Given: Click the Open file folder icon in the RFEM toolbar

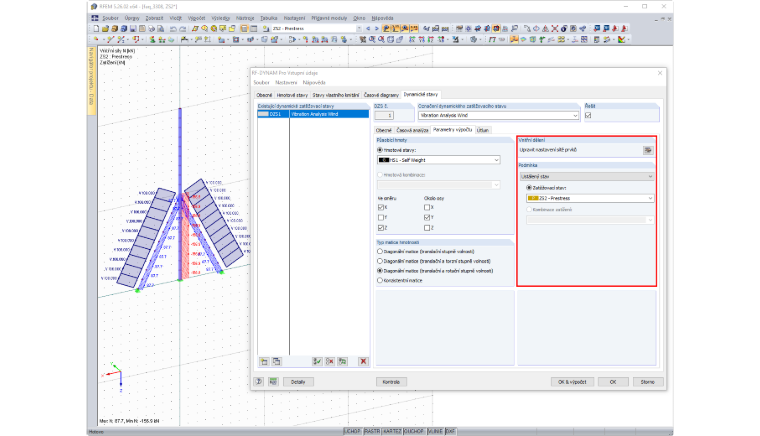Looking at the screenshot, I should pyautogui.click(x=105, y=29).
